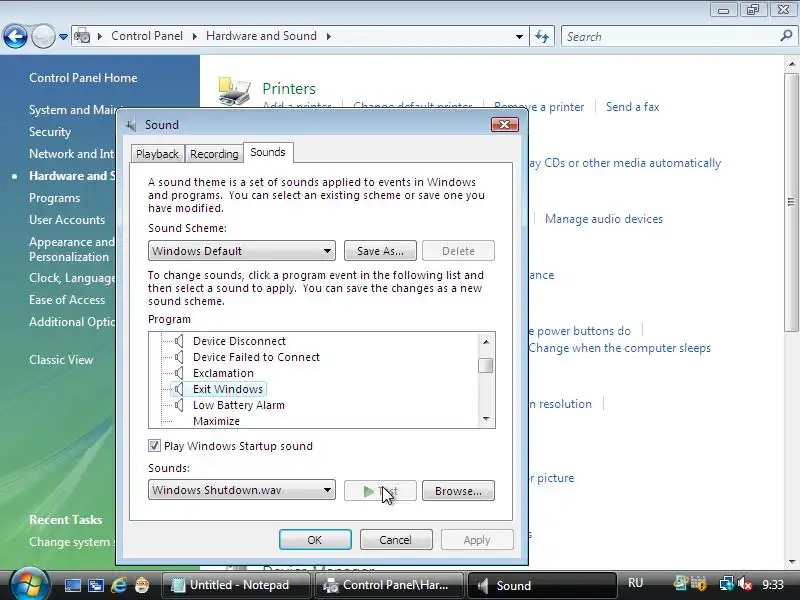Select Device Failed to Connect event
Image resolution: width=800 pixels, height=600 pixels.
(x=256, y=357)
